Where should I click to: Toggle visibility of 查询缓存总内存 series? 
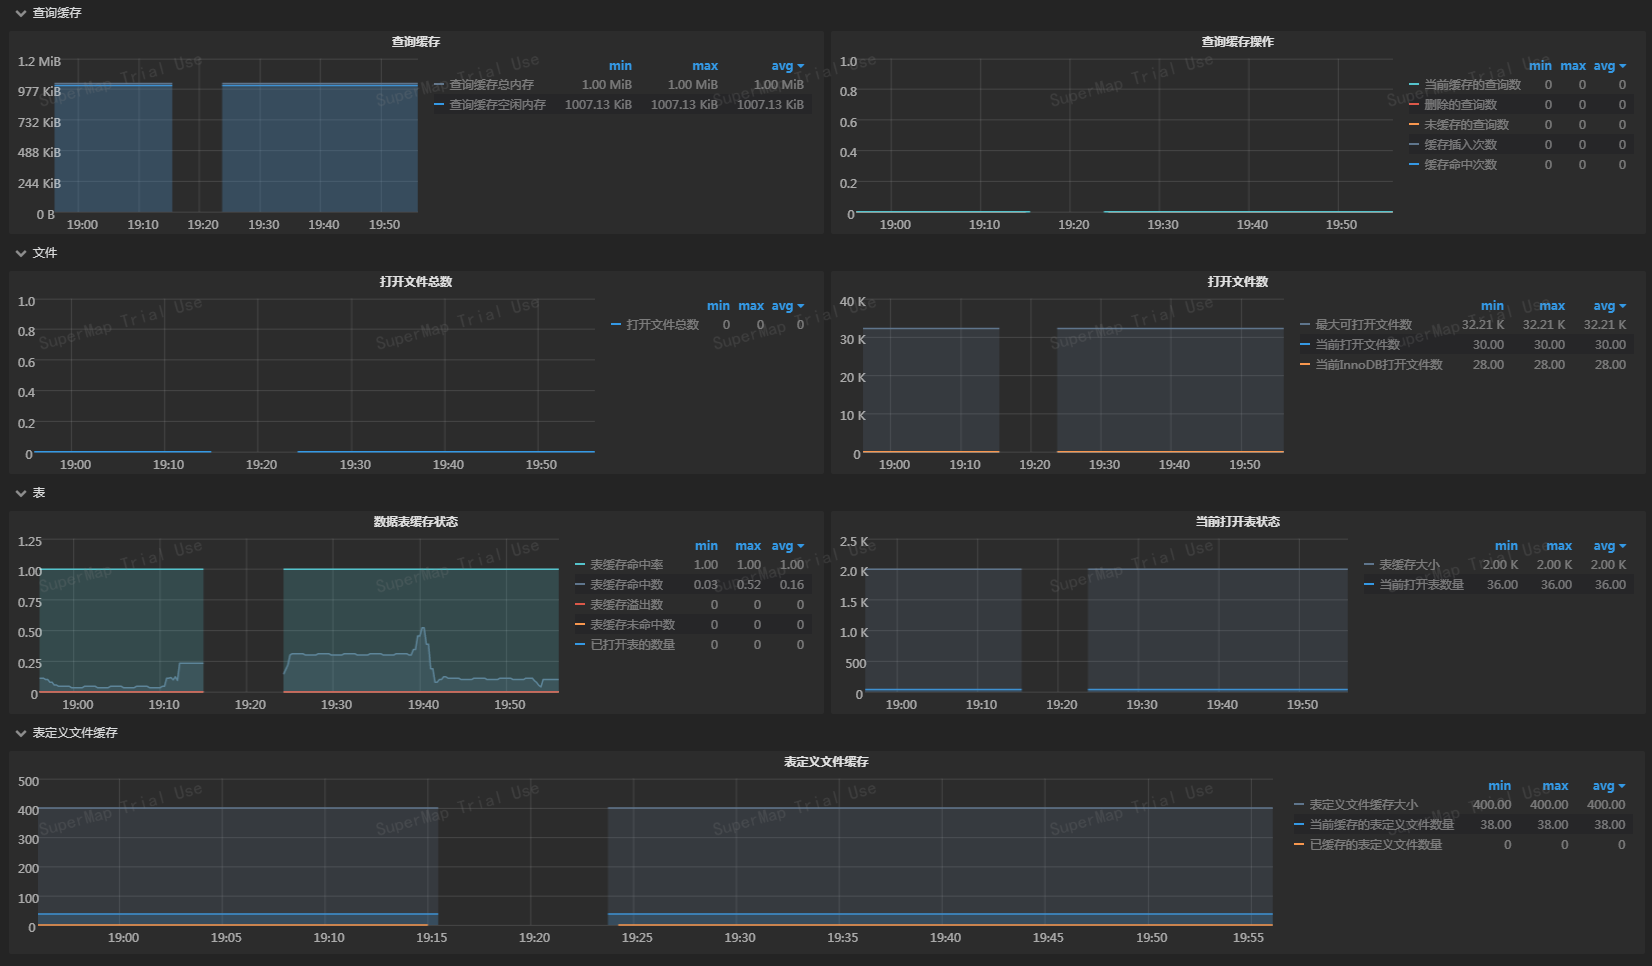click(488, 84)
